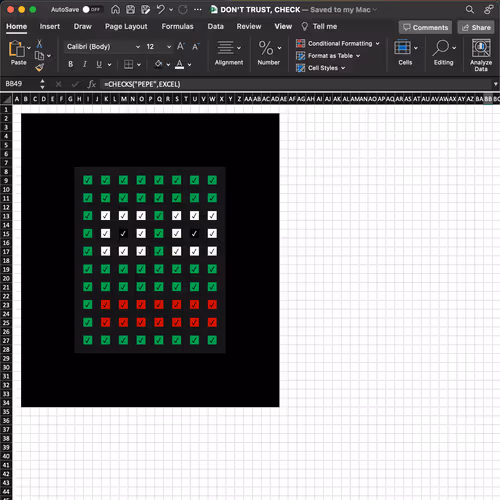Switch to the Formulas tab
The image size is (500, 500).
177,27
